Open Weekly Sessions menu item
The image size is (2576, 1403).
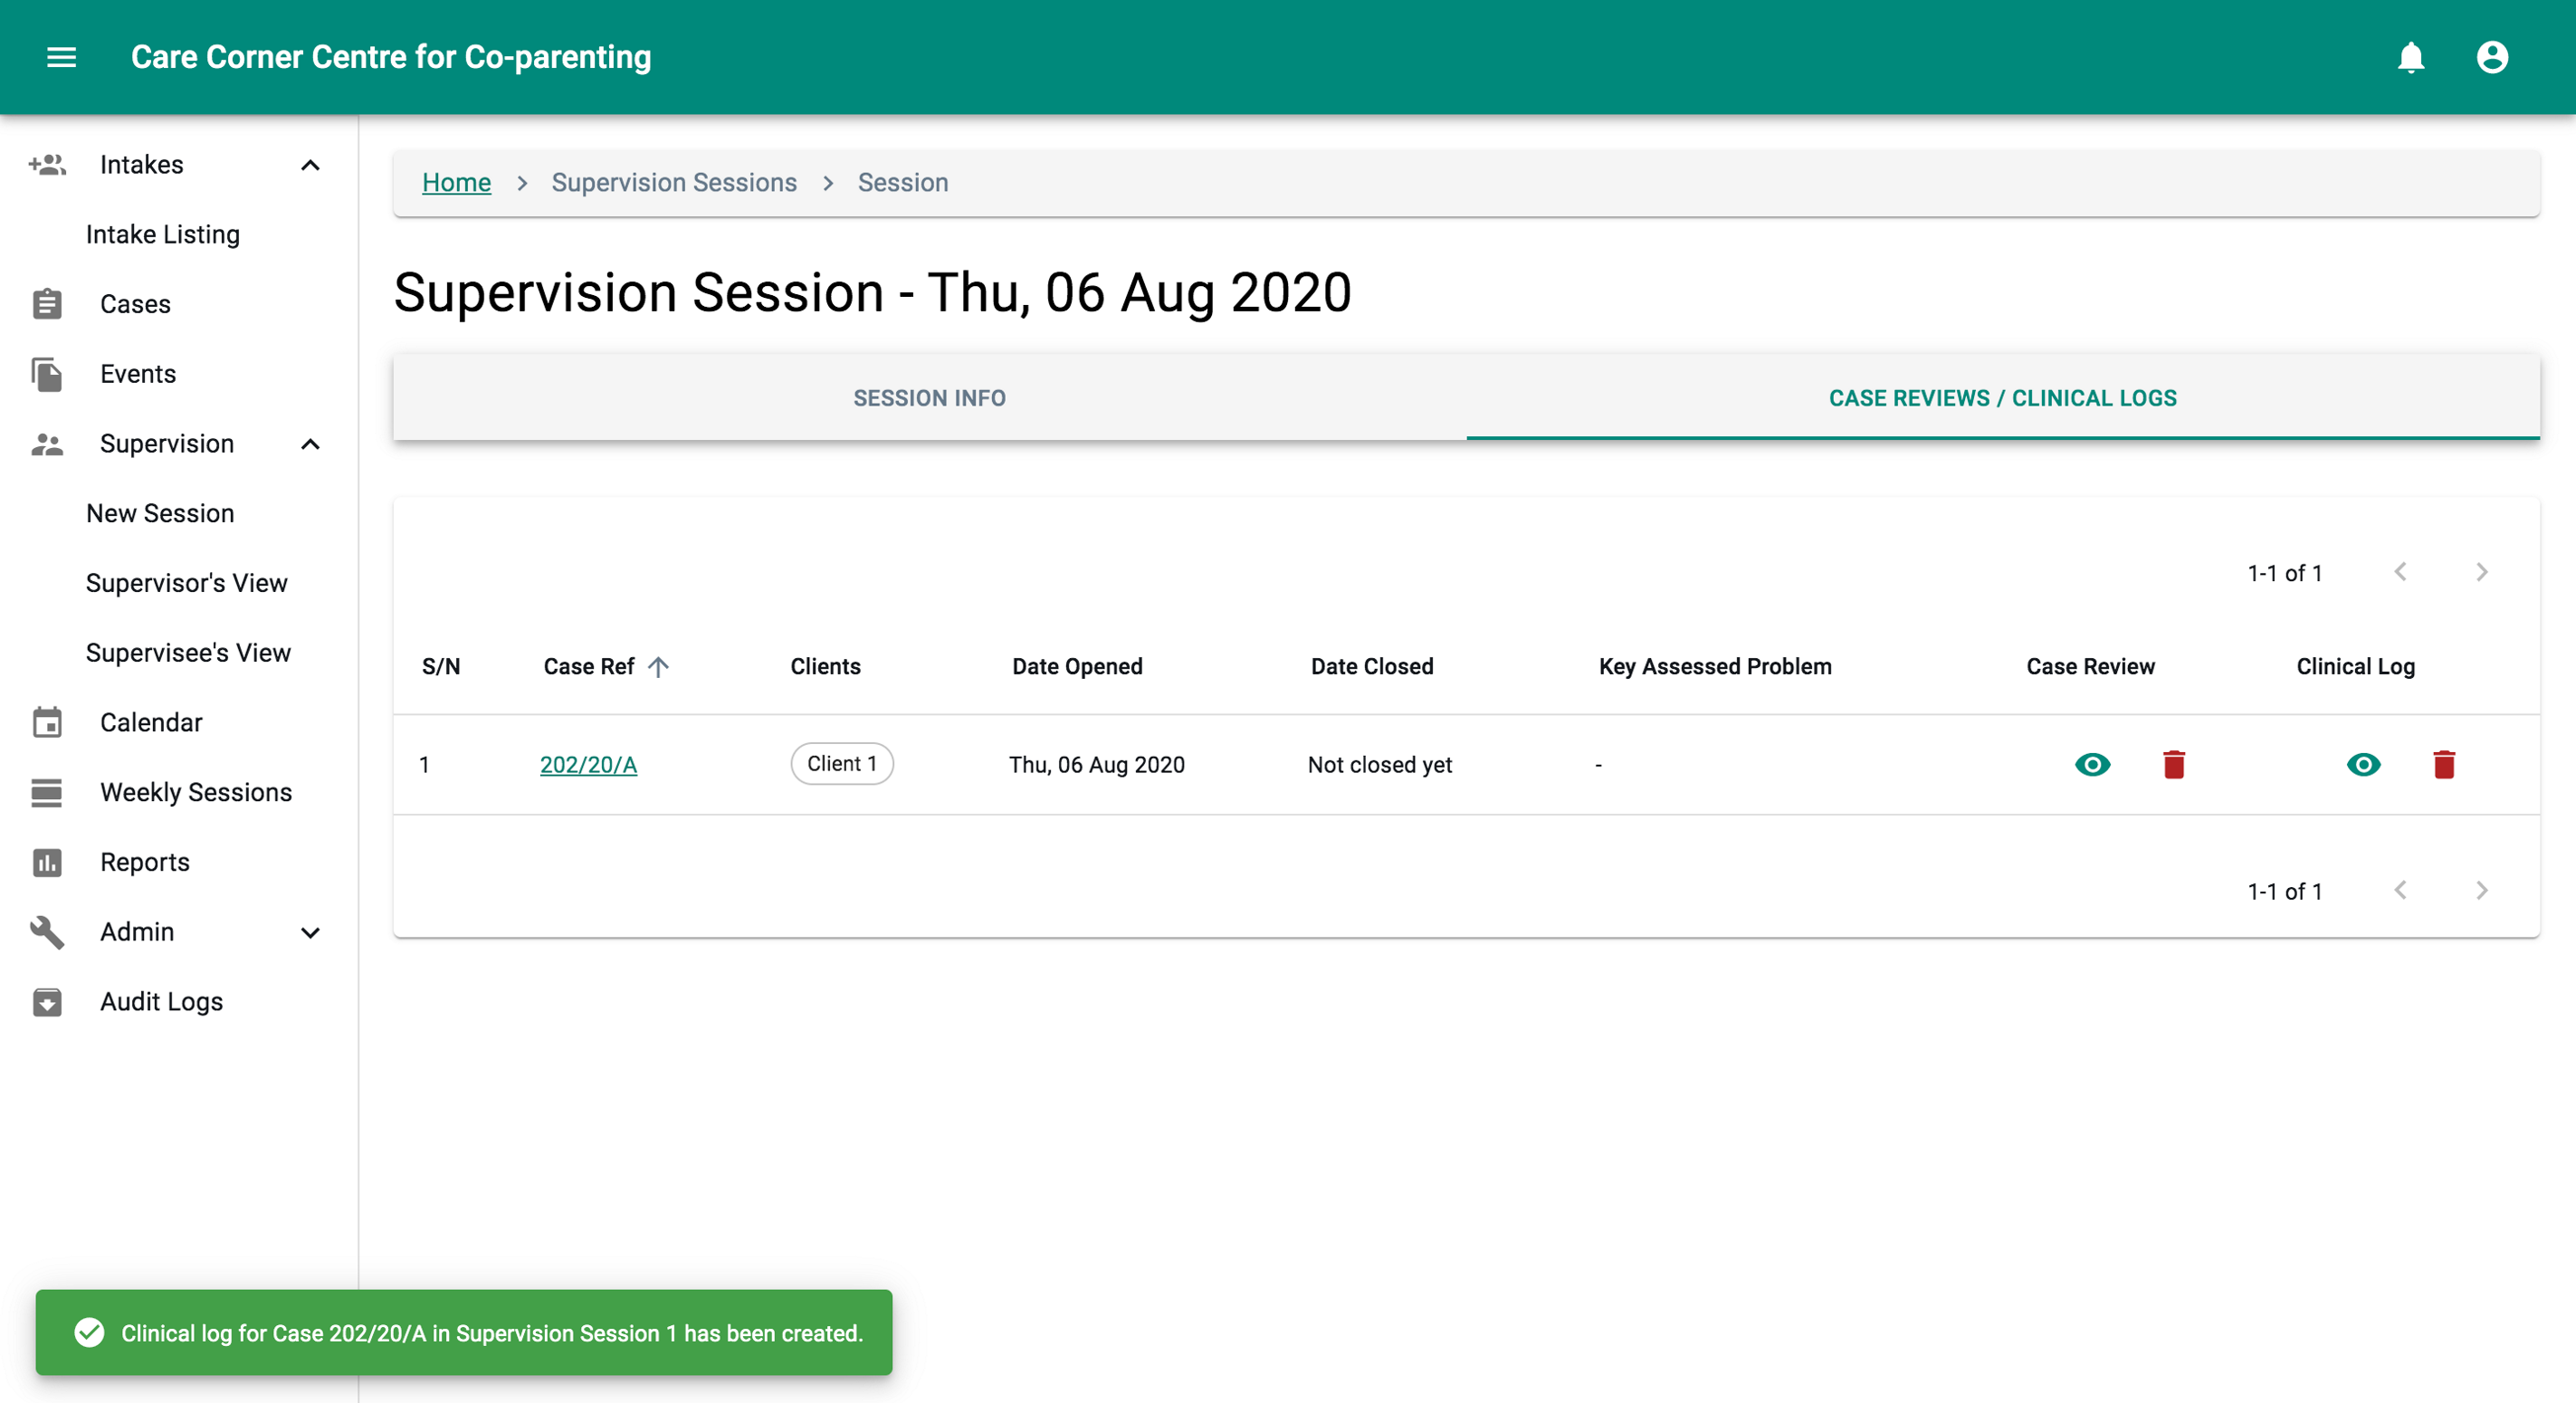pos(196,792)
